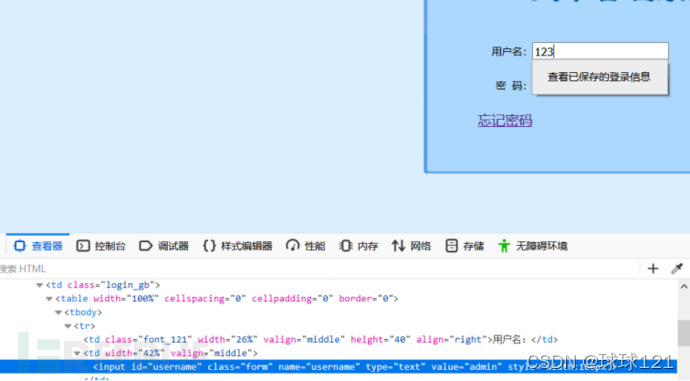Screen dimensions: 690x381
Task: Open the 无障碍环境 accessibility tab
Action: pos(533,245)
